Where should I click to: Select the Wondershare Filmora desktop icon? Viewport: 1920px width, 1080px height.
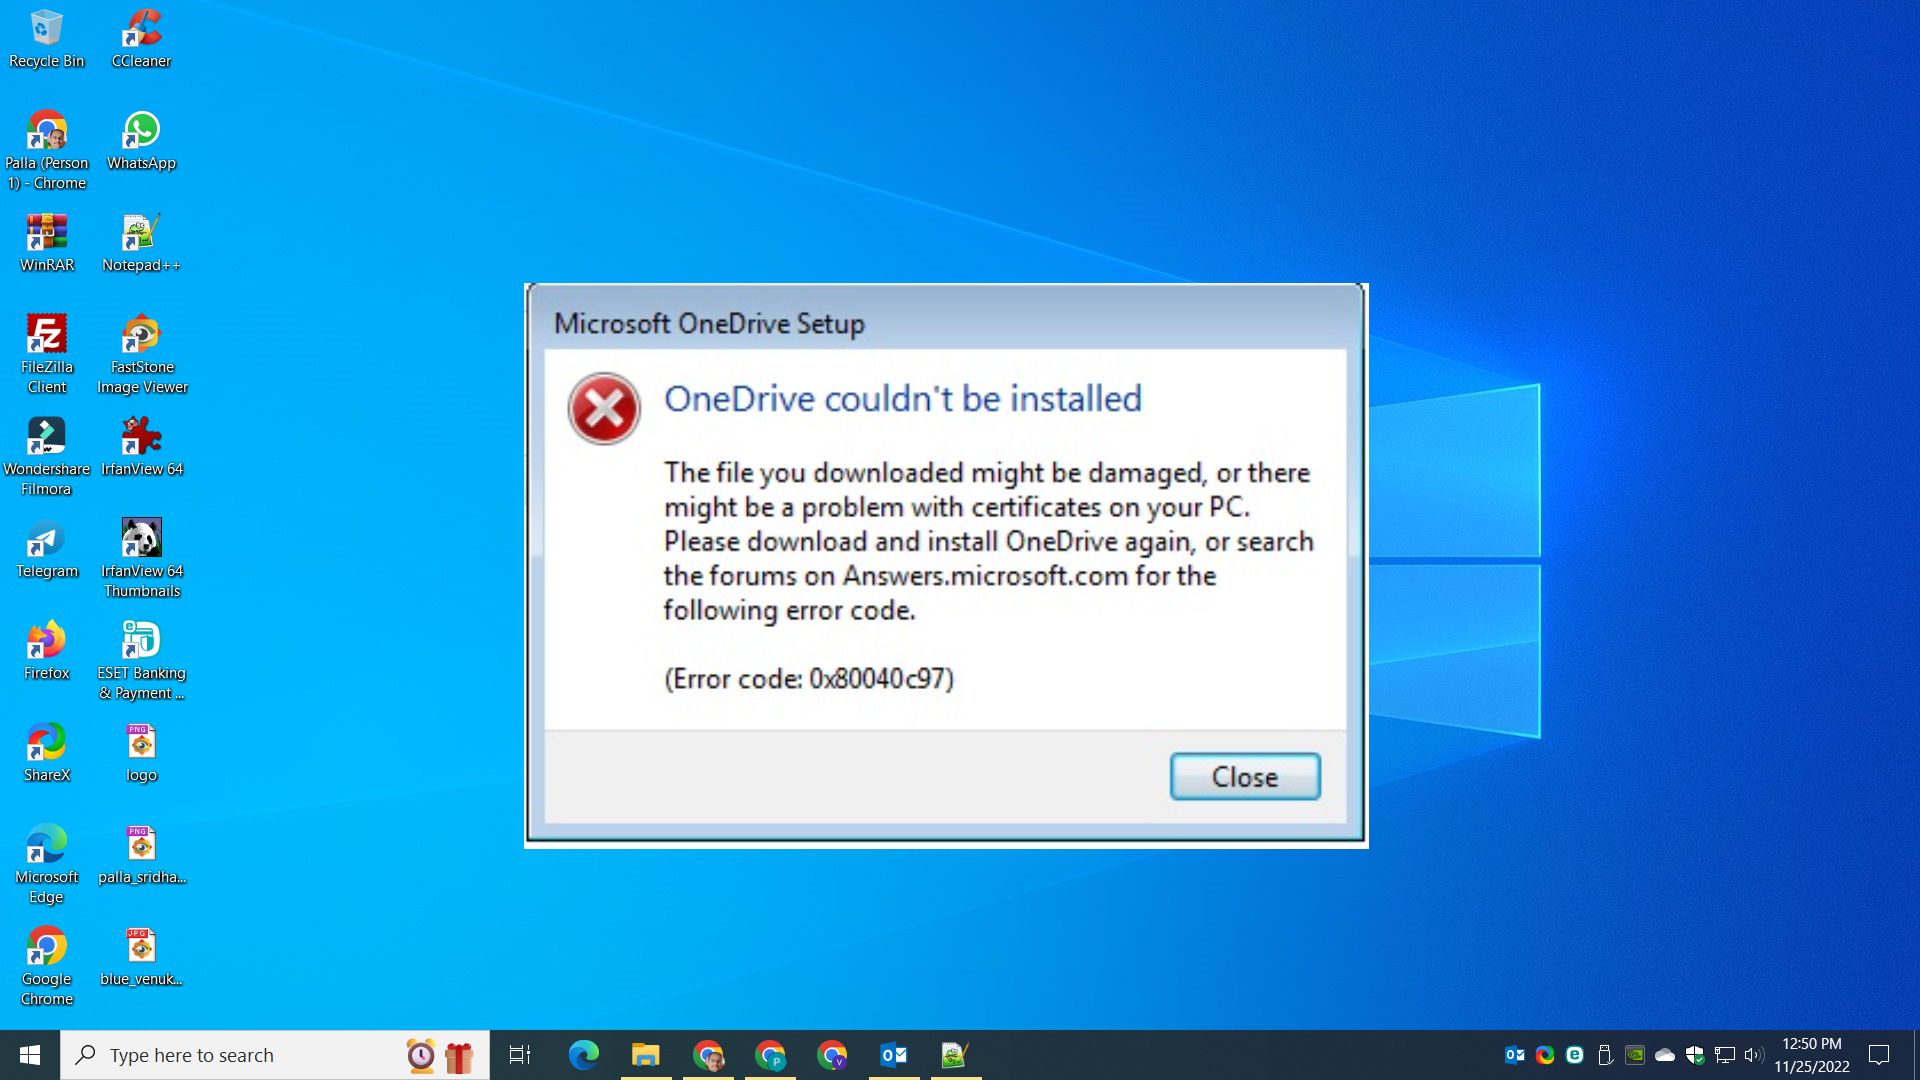pos(46,458)
